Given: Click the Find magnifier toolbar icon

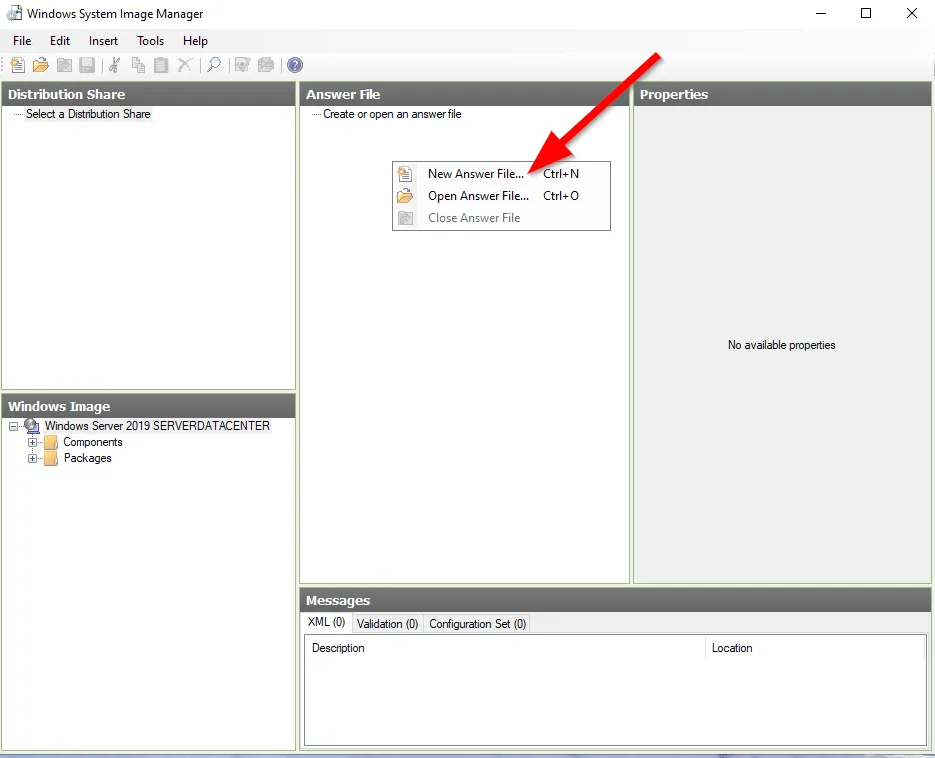Looking at the screenshot, I should click(x=213, y=65).
